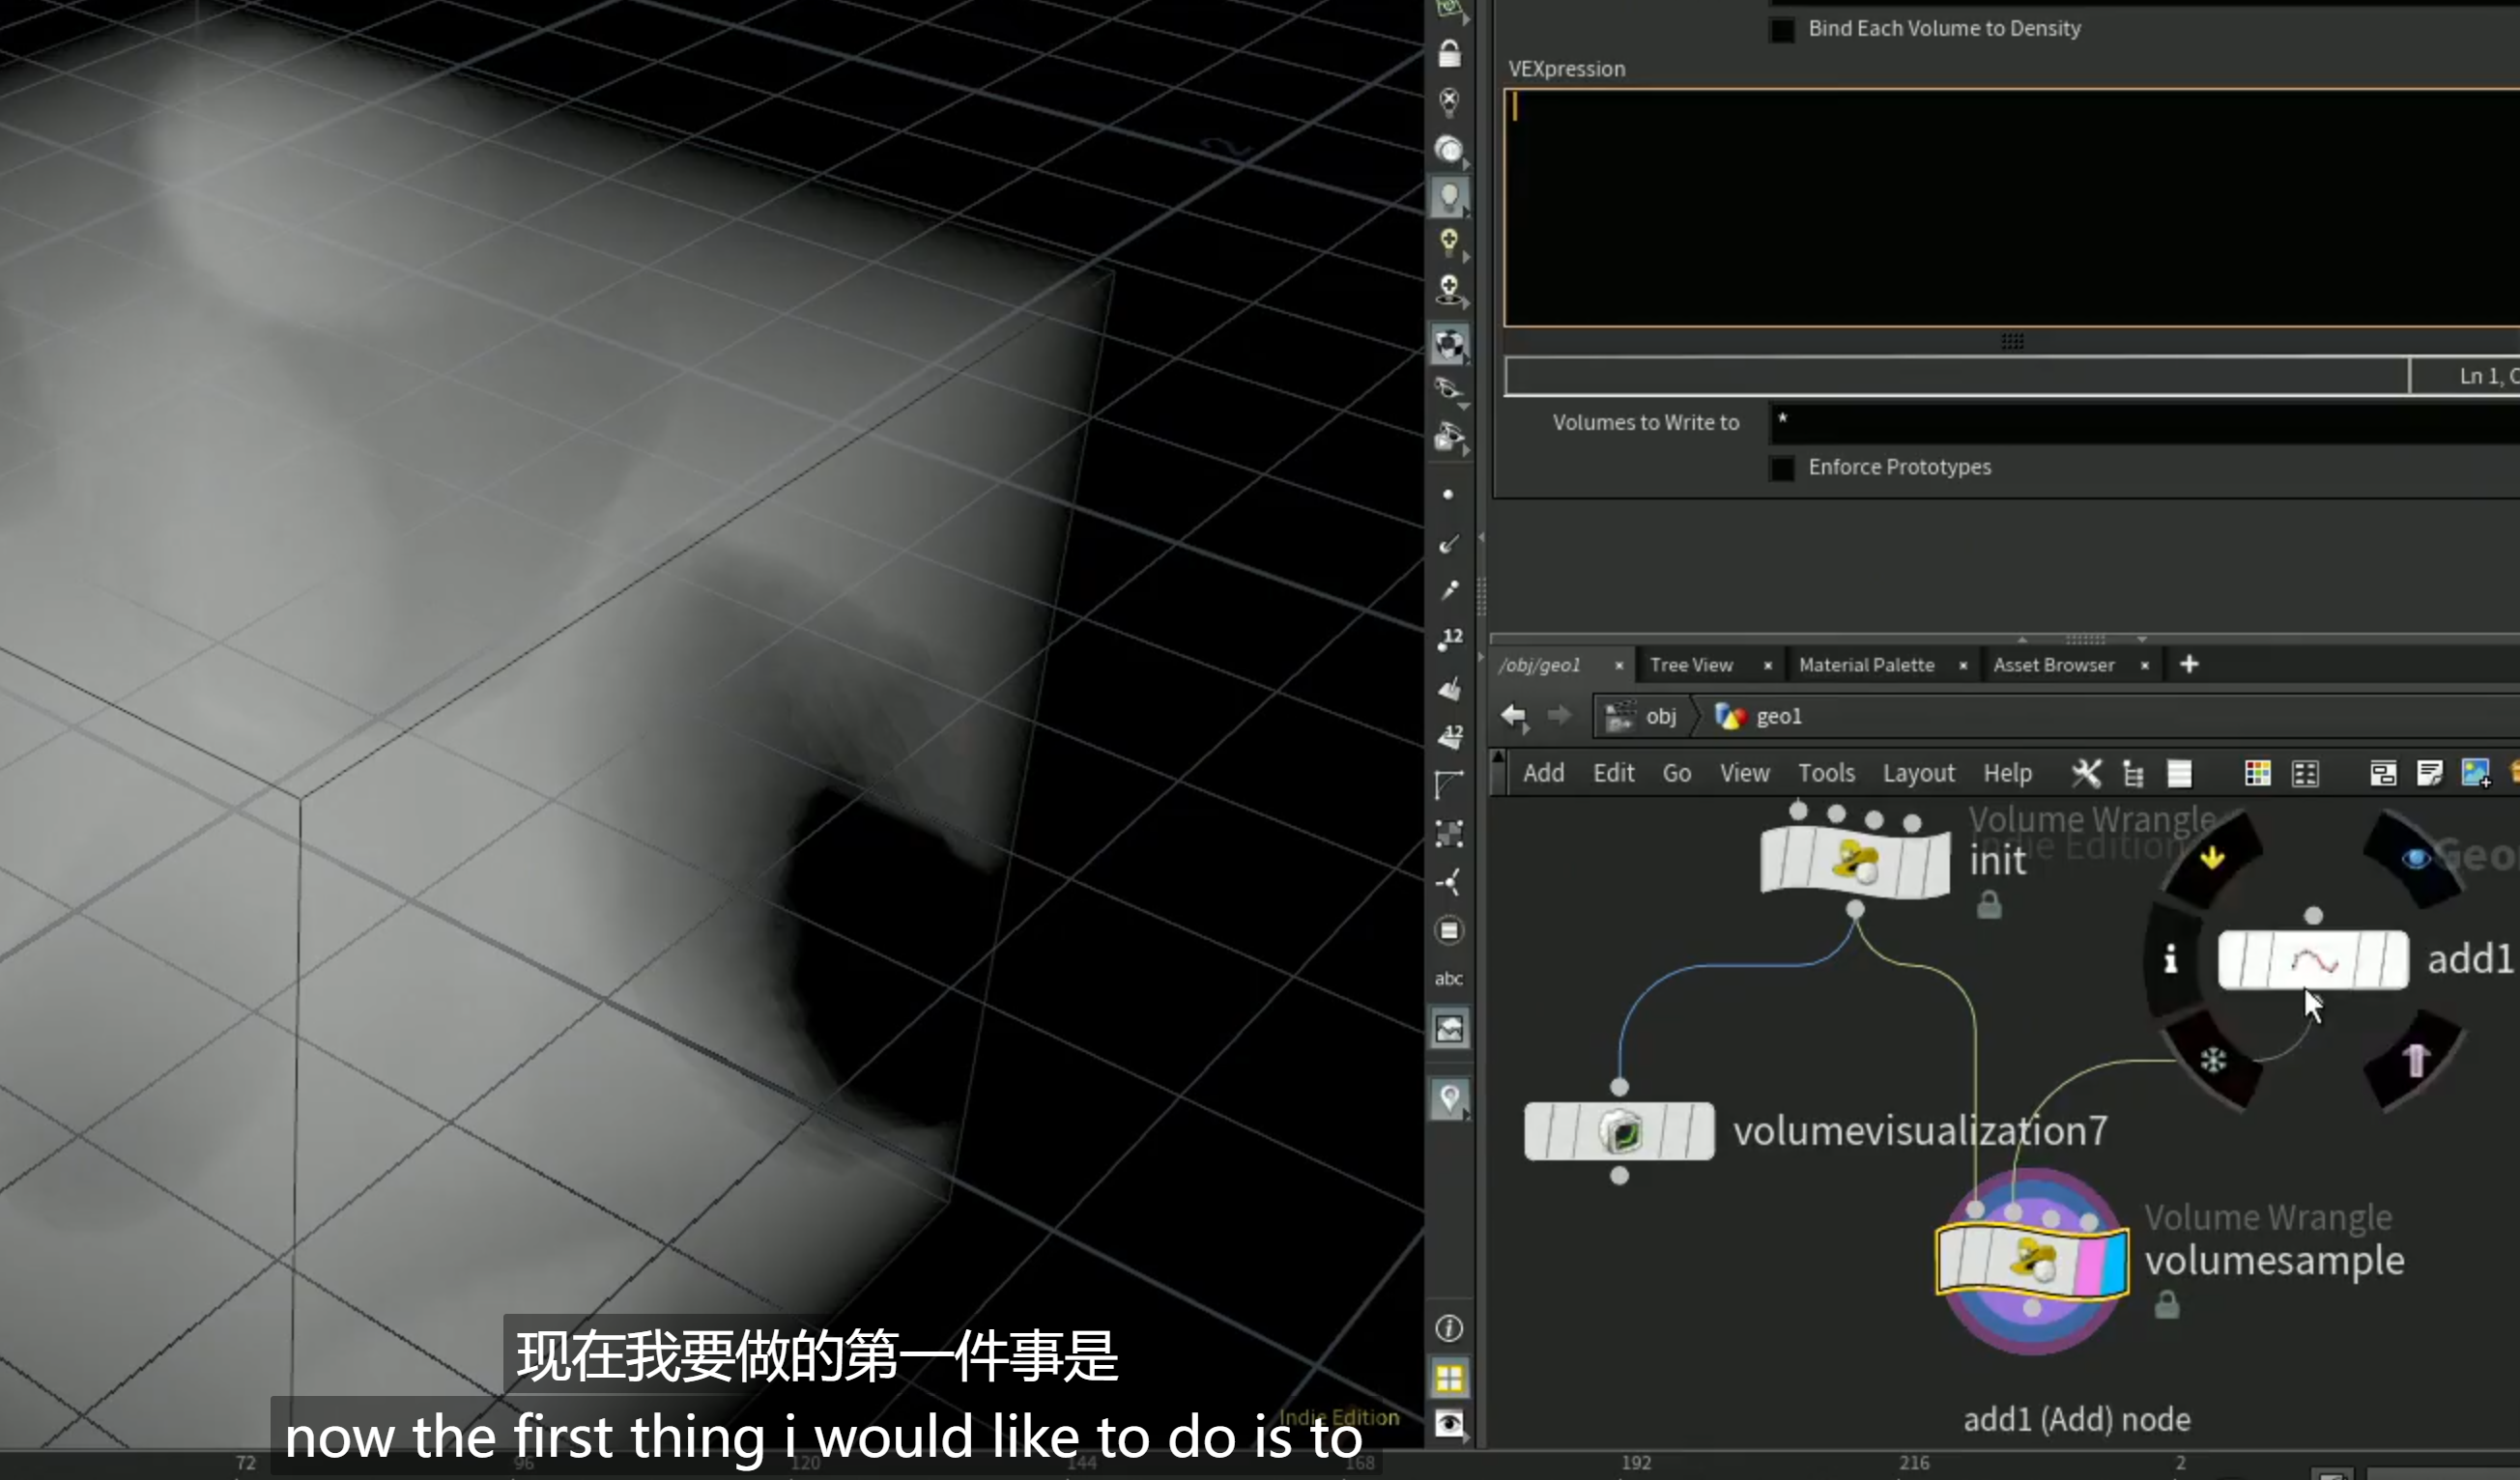Open node info on add1 ring
The image size is (2520, 1480).
[x=2170, y=960]
